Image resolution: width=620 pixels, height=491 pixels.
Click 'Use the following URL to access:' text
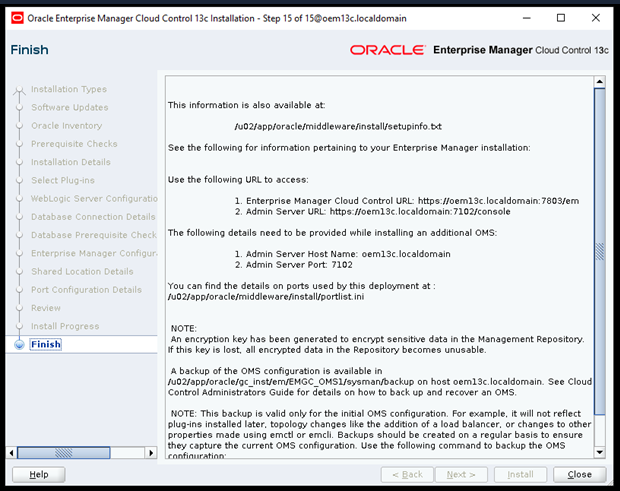tap(238, 179)
